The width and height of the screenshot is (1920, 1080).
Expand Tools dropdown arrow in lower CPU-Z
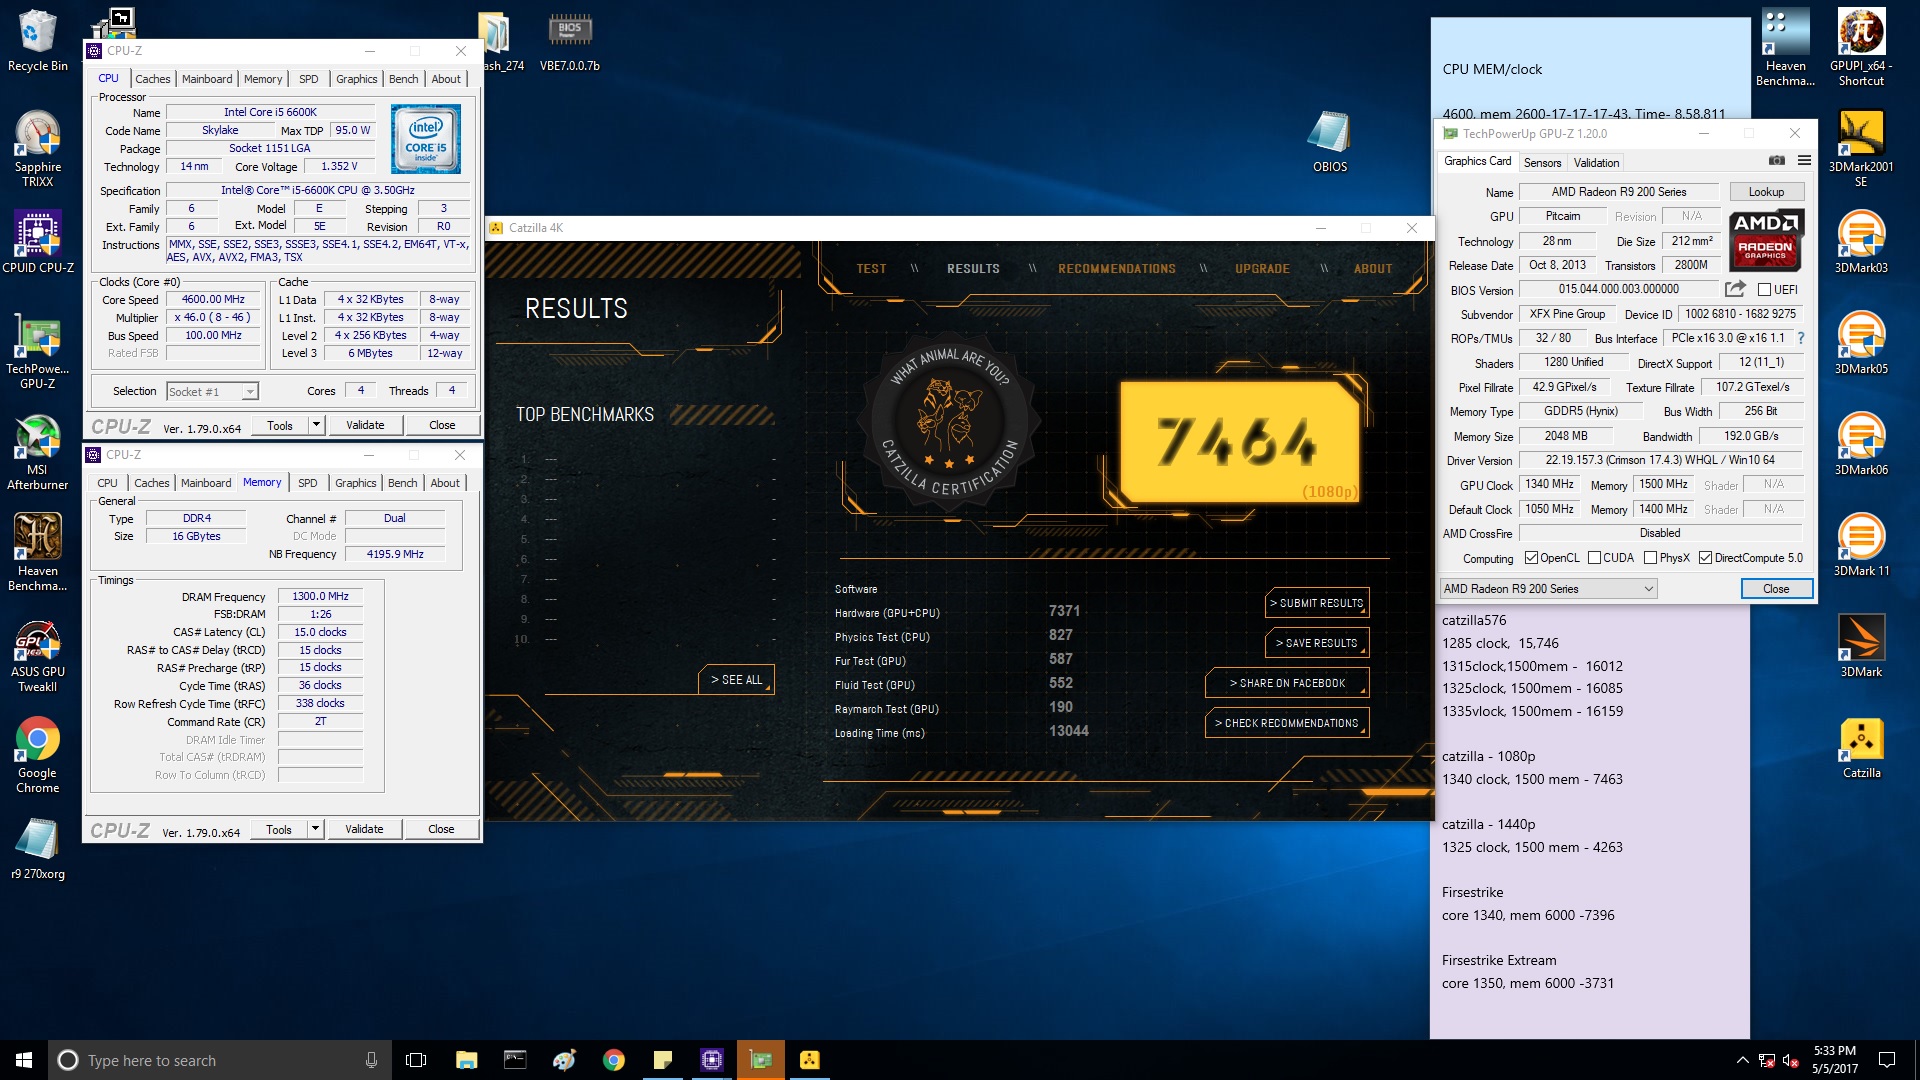click(315, 829)
